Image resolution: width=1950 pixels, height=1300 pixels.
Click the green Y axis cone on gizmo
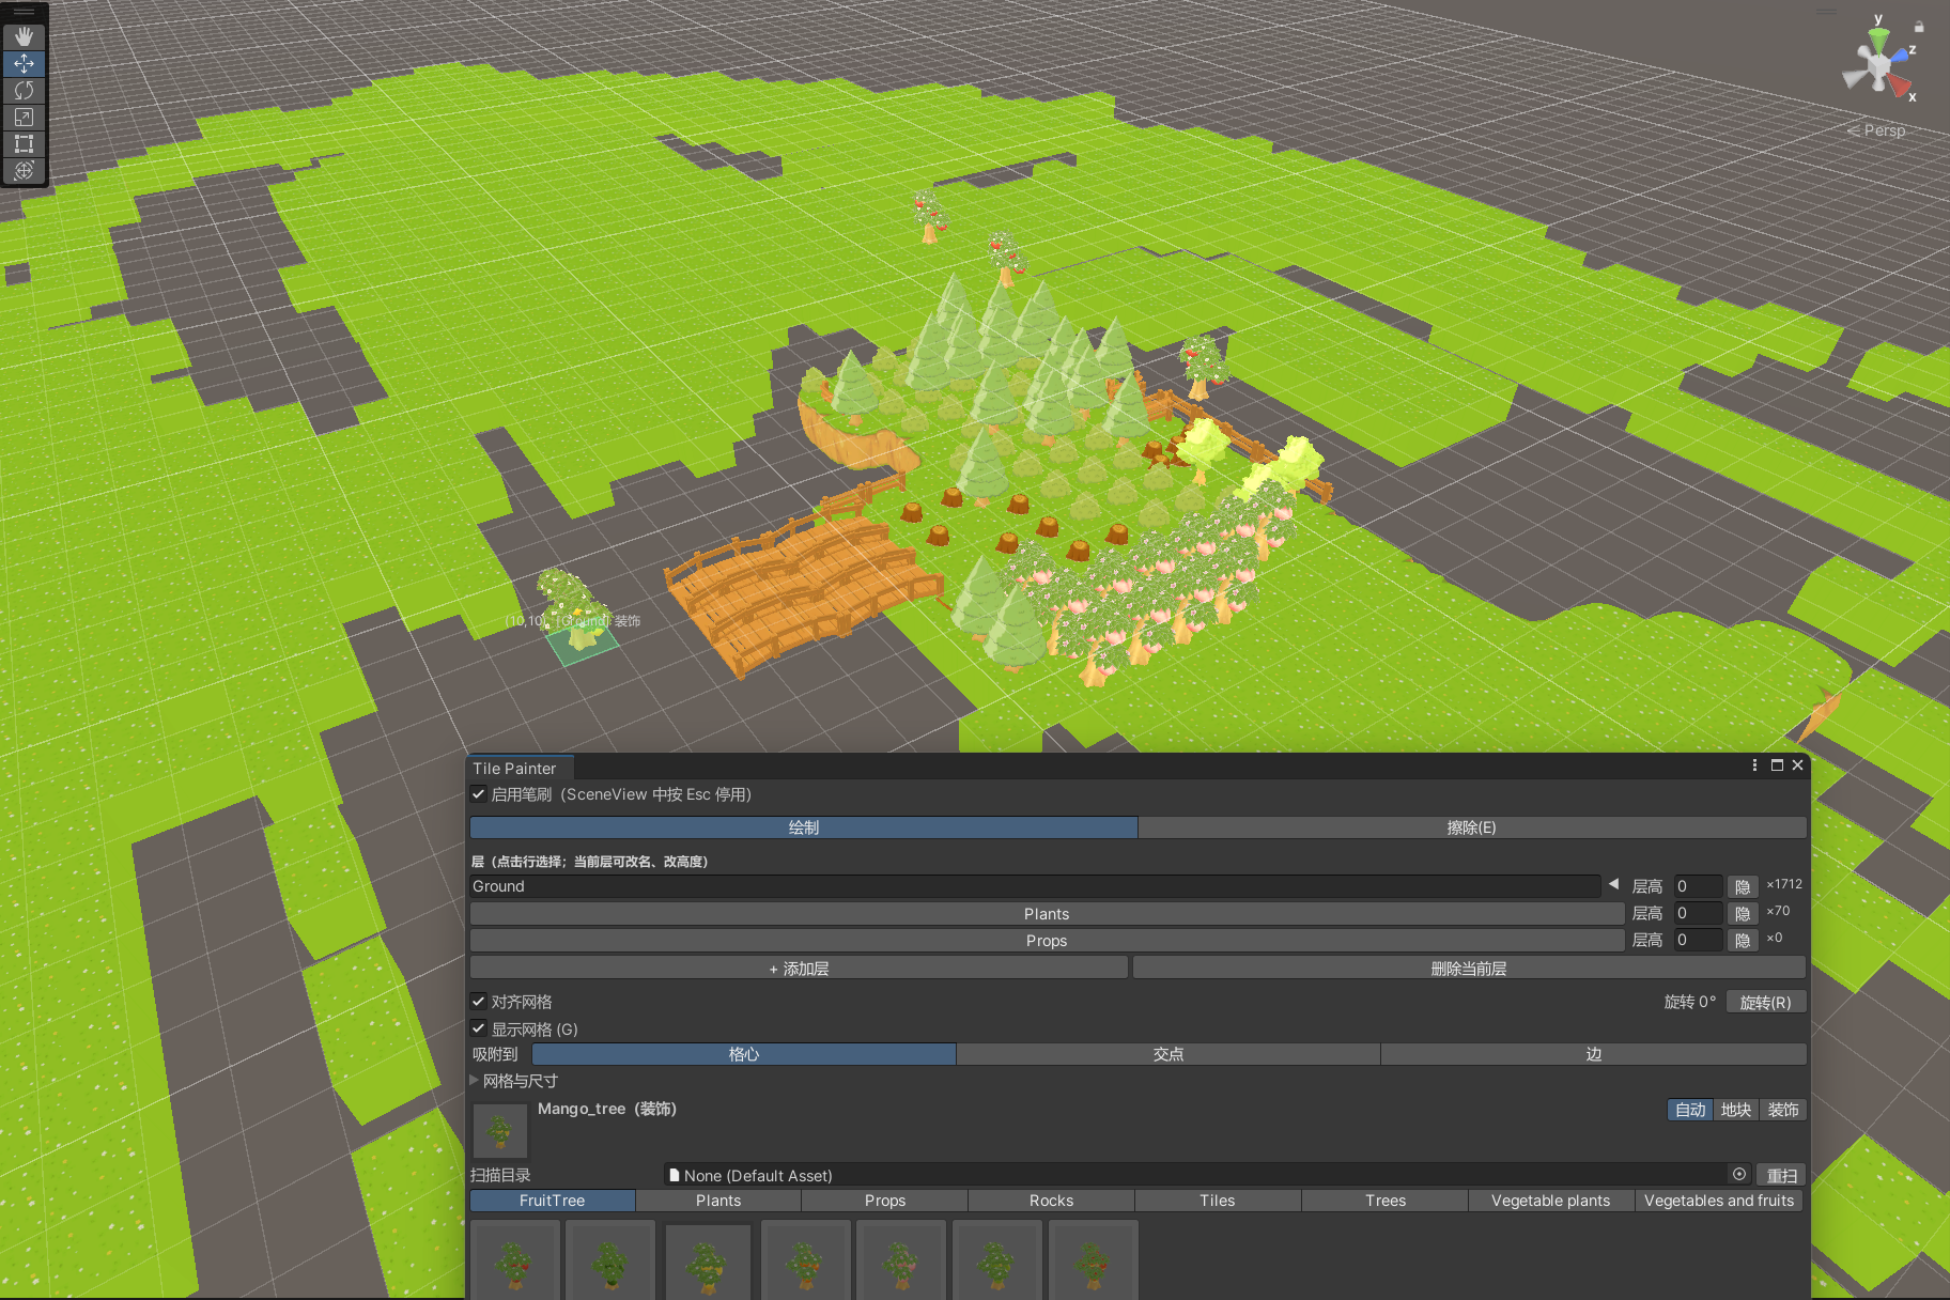pos(1879,41)
